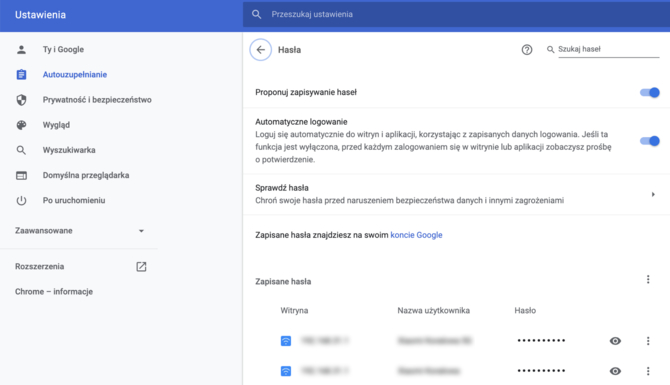Click the Proponuj zapisywanie haseł label
Image resolution: width=670 pixels, height=385 pixels.
pos(306,92)
